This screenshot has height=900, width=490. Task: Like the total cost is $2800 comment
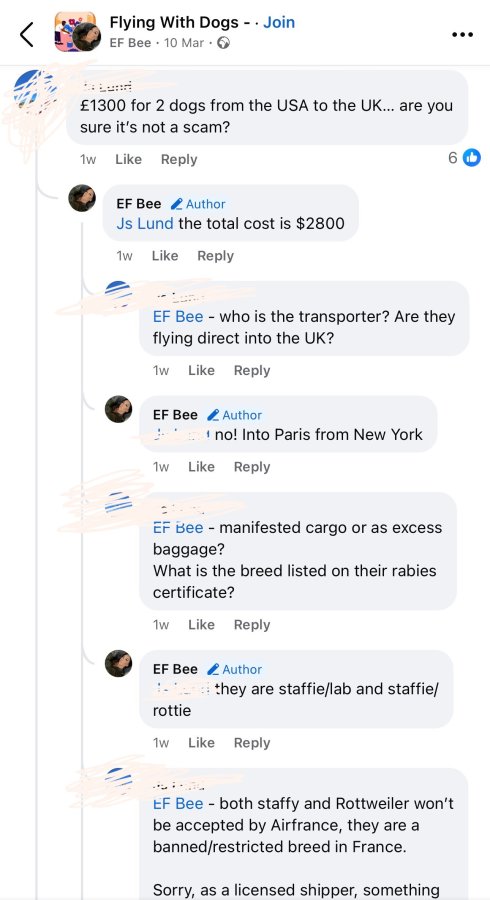pos(165,256)
